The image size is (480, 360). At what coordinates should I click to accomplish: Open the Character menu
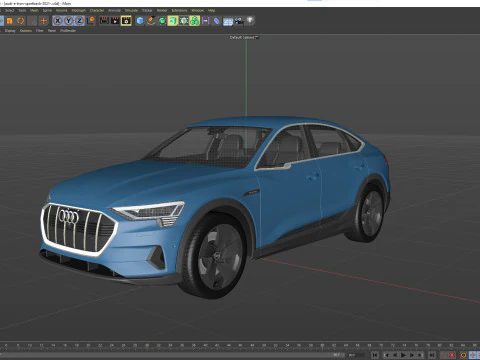click(97, 10)
